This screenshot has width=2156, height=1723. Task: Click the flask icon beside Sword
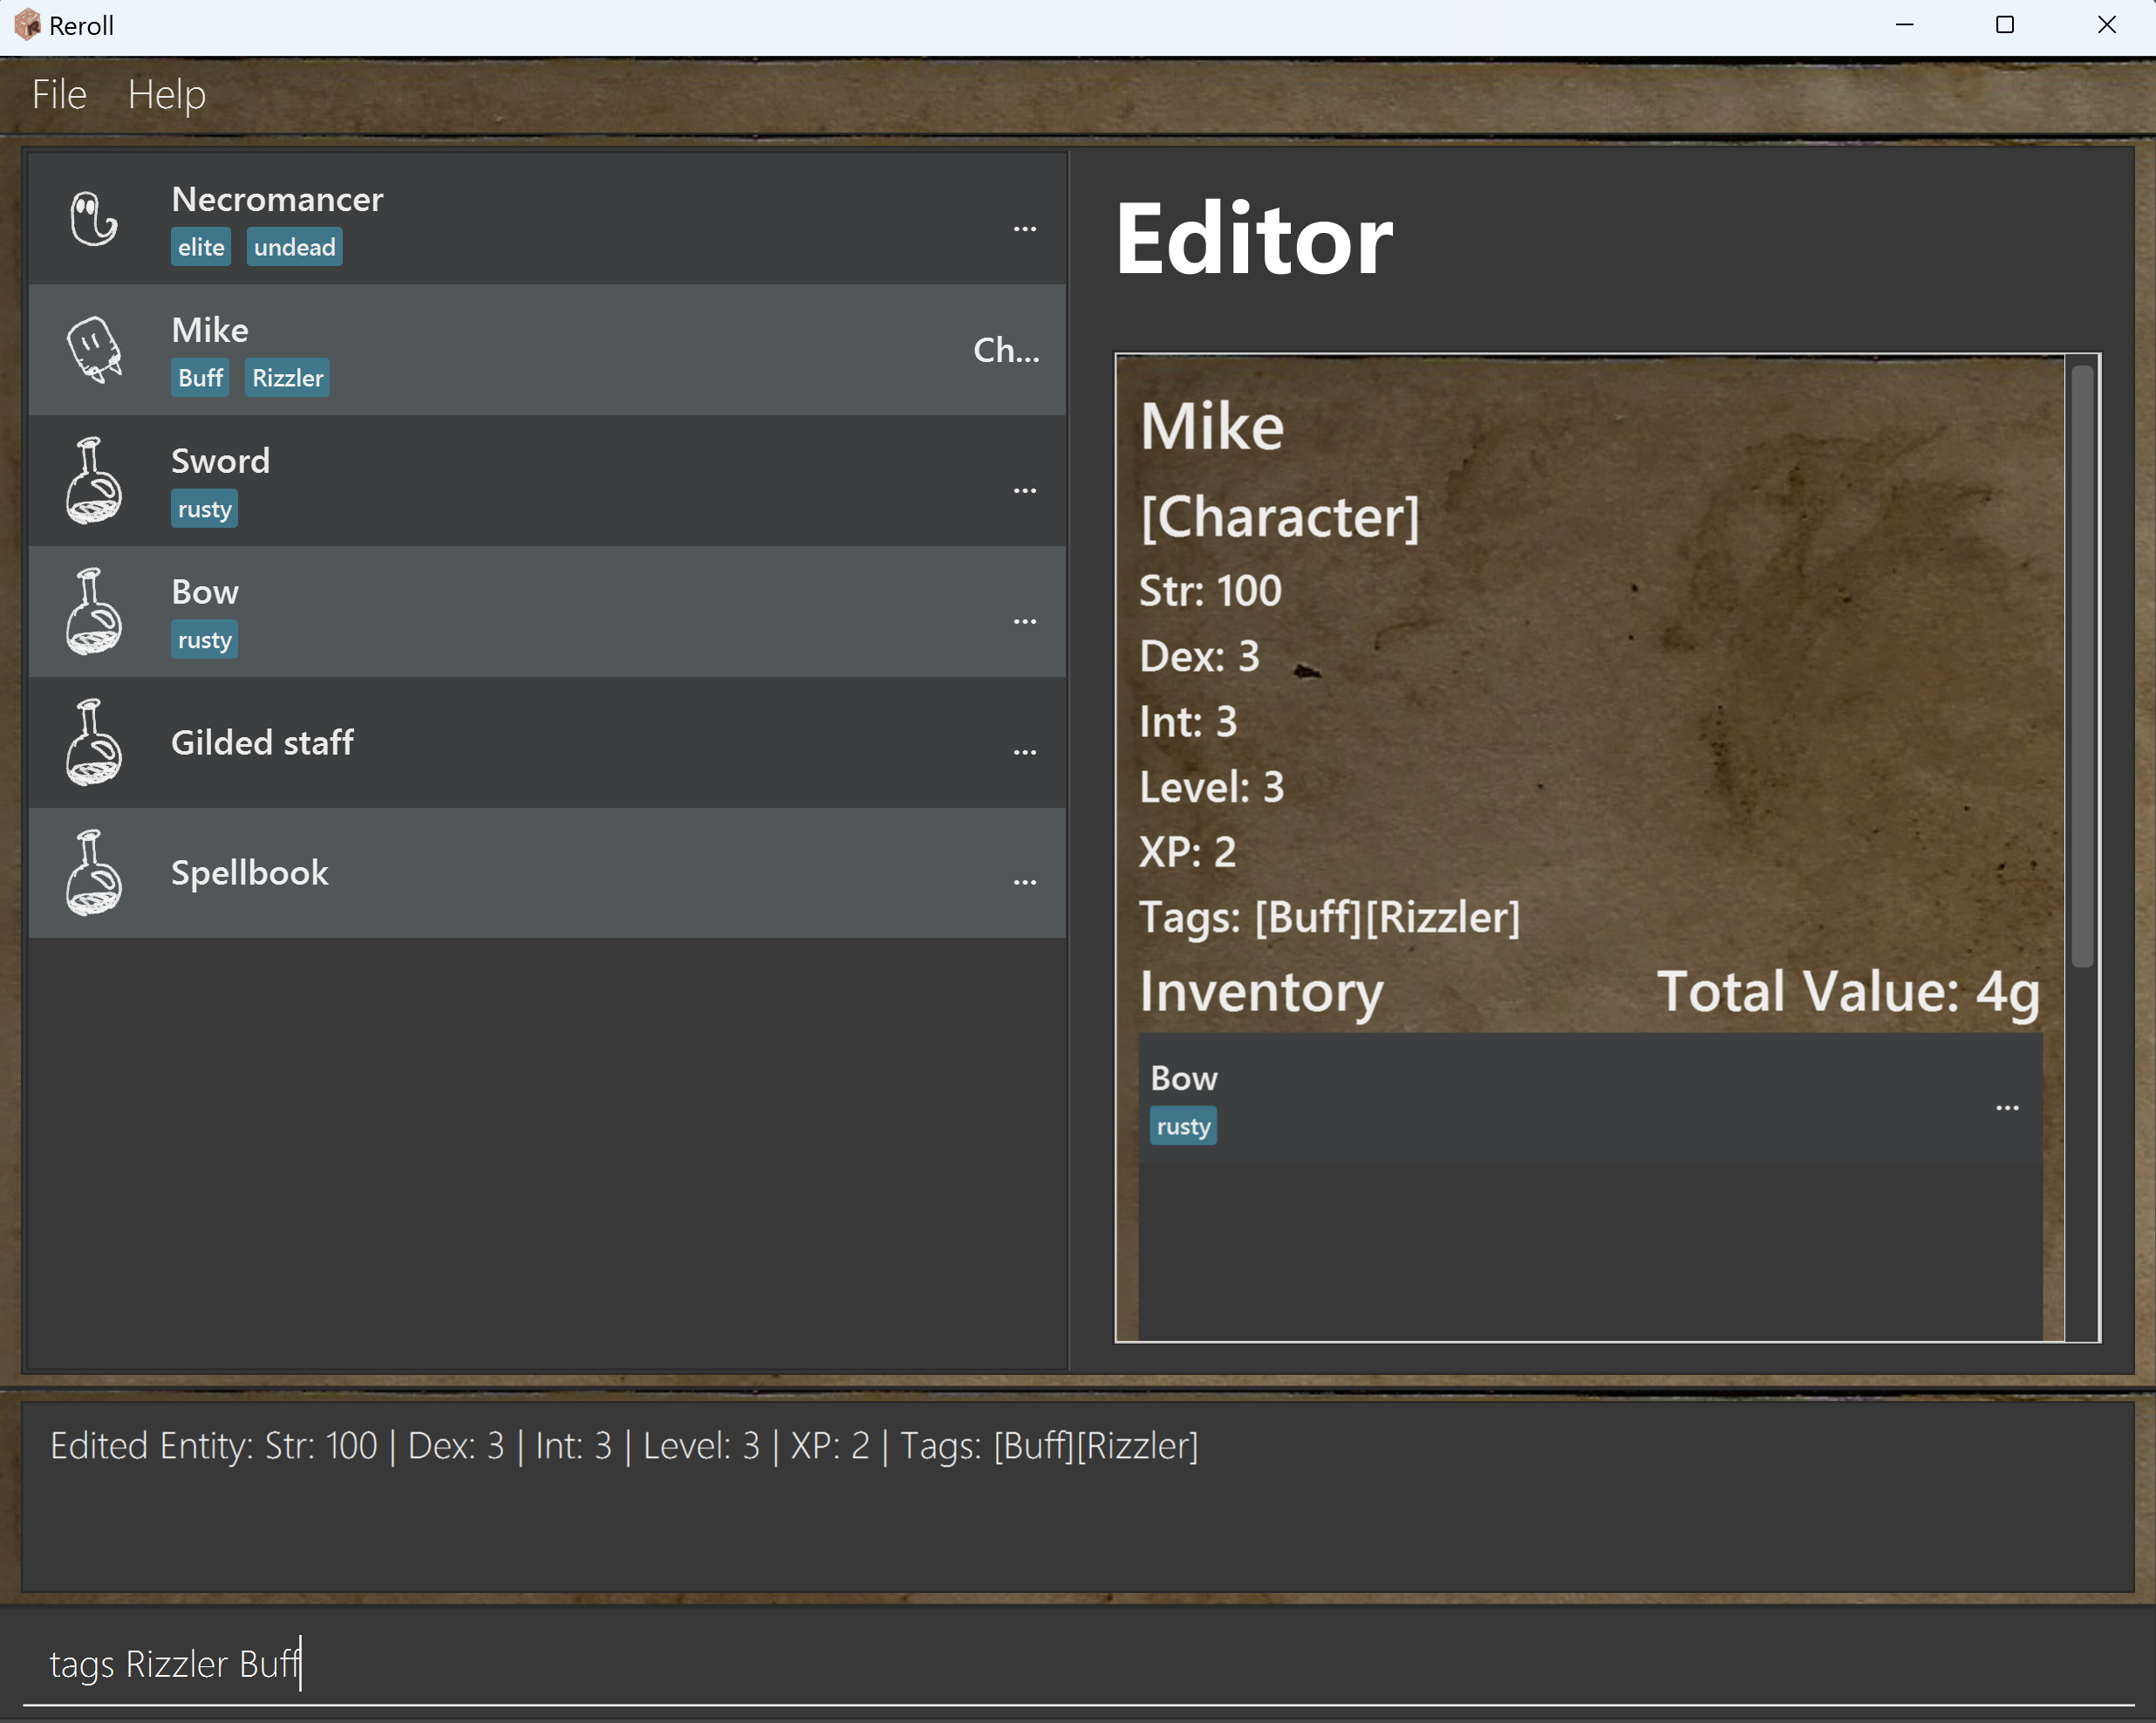click(x=94, y=480)
